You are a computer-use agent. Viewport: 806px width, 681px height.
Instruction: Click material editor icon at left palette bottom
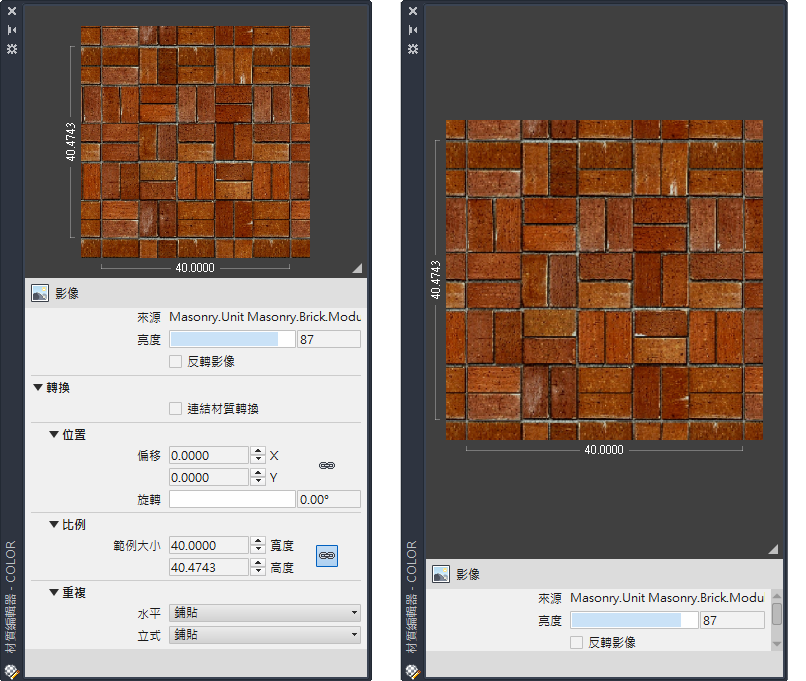11,671
